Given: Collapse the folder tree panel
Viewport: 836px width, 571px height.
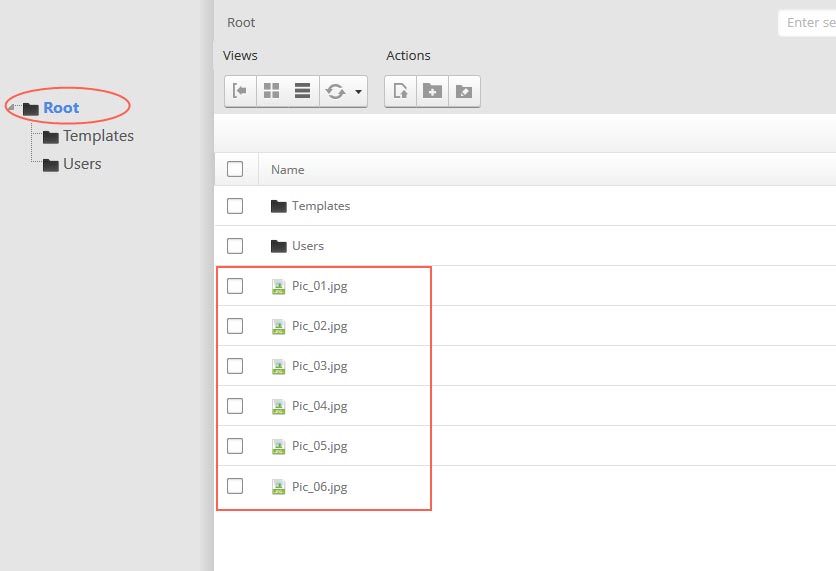Looking at the screenshot, I should [240, 91].
